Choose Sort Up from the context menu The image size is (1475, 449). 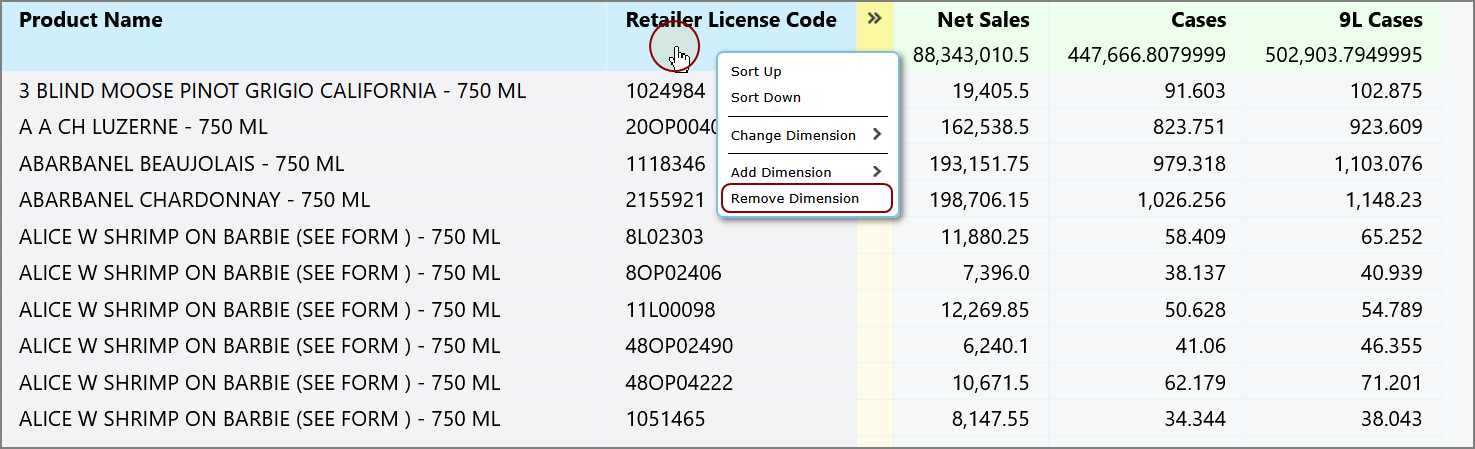point(756,72)
